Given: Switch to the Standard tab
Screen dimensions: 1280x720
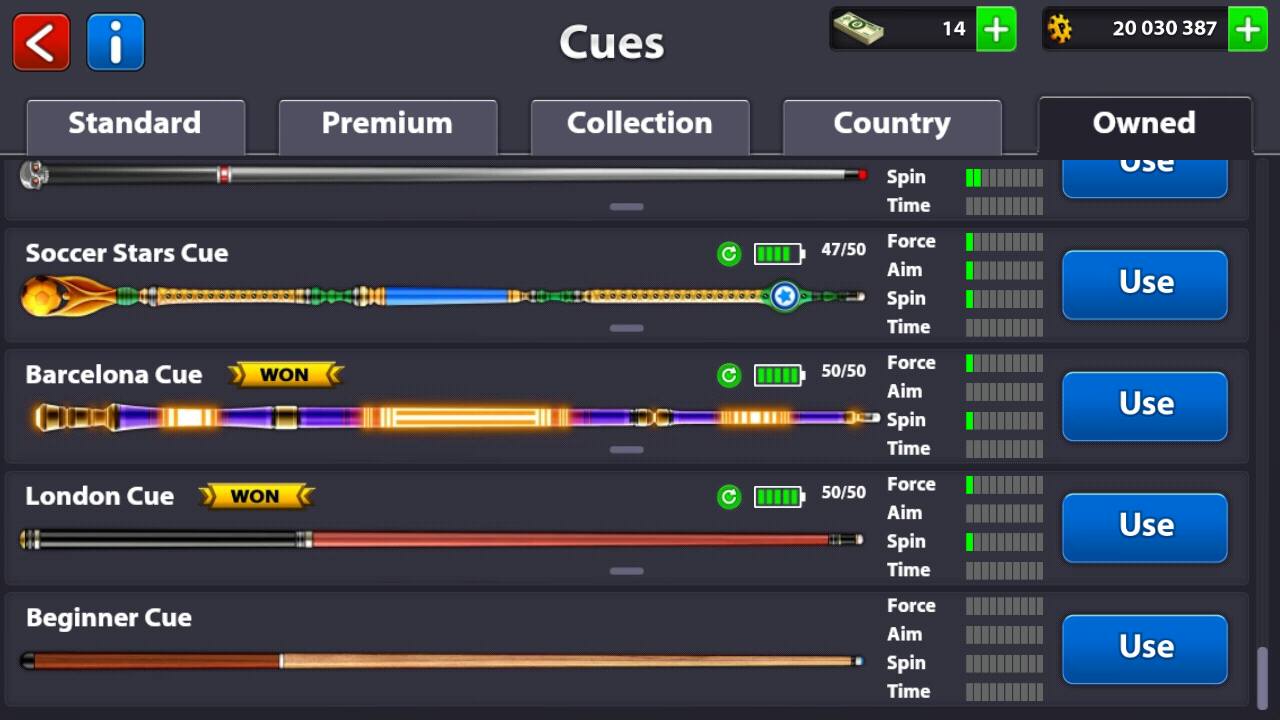Looking at the screenshot, I should pyautogui.click(x=135, y=125).
